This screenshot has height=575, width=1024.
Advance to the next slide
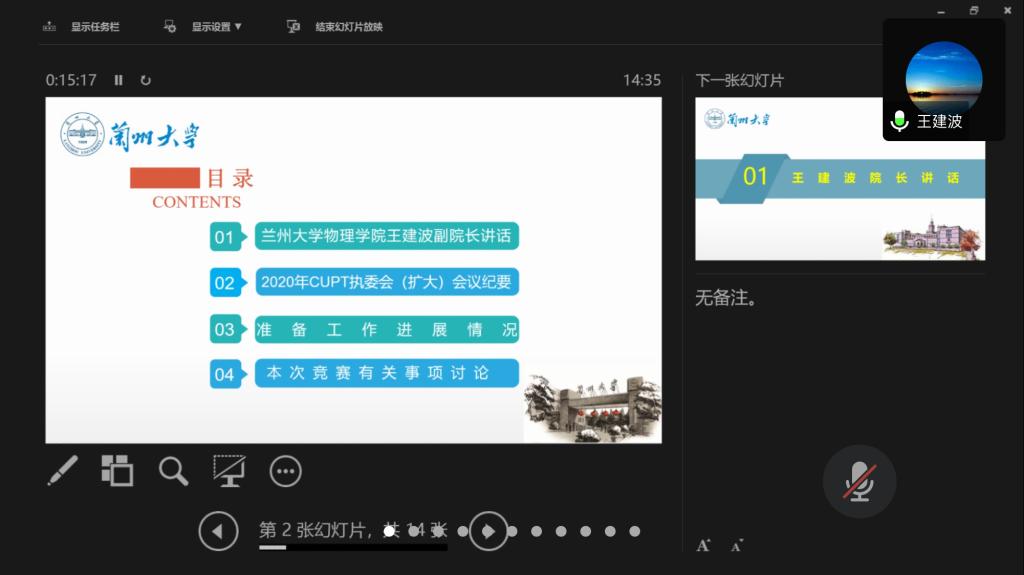[x=488, y=531]
